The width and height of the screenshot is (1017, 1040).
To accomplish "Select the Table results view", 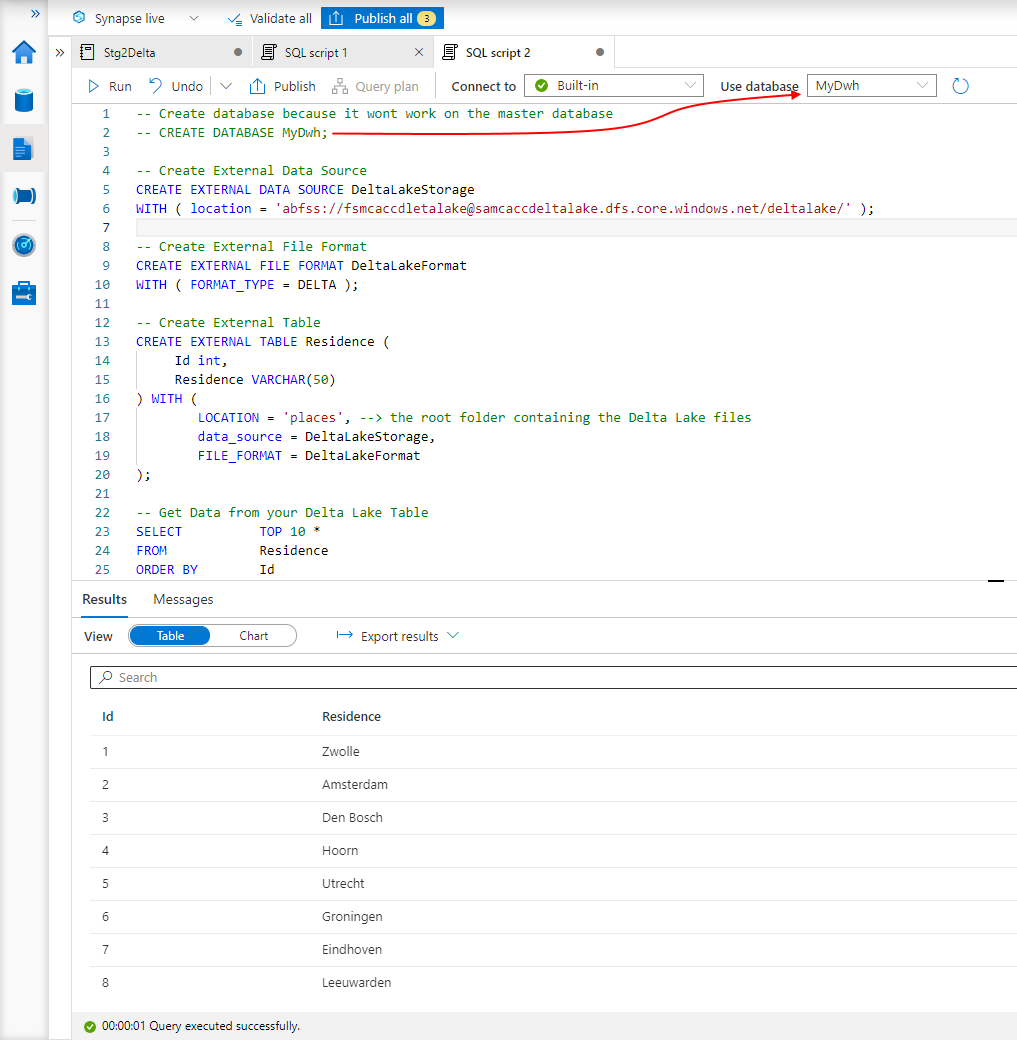I will point(169,635).
